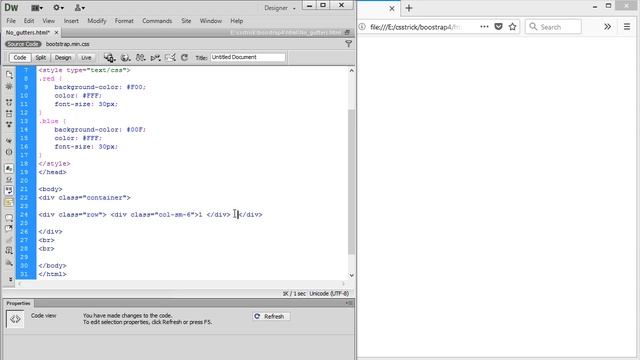Click the Refresh button in Properties panel
640x360 pixels.
coord(271,316)
